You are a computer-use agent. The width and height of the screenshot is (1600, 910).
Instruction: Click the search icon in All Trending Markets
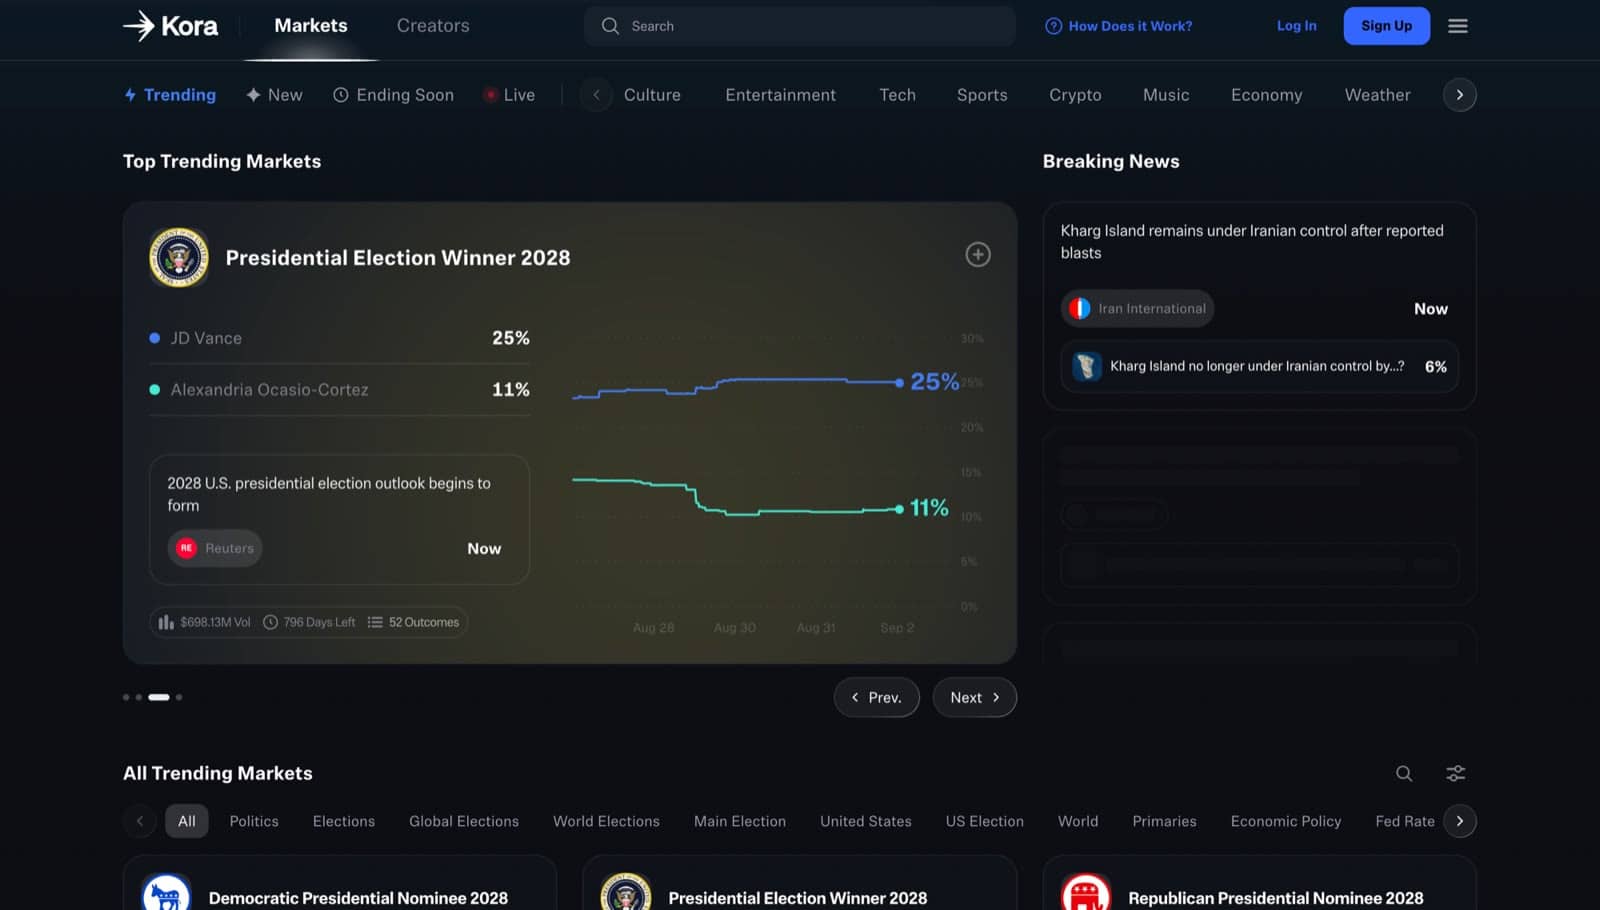coord(1404,773)
